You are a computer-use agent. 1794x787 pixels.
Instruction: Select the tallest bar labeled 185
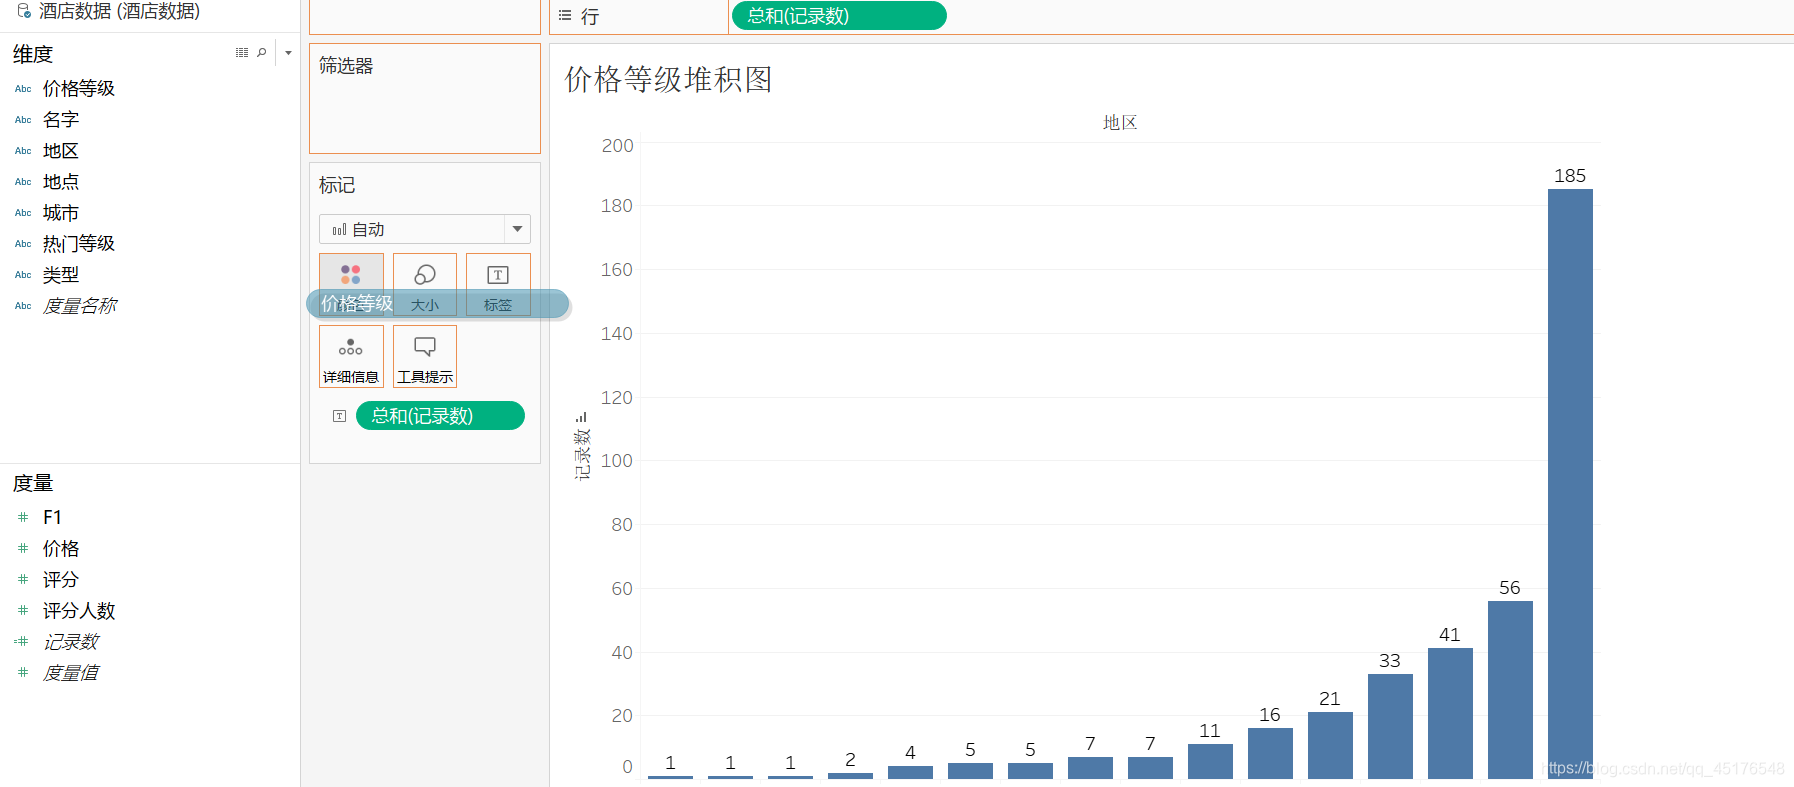point(1570,484)
